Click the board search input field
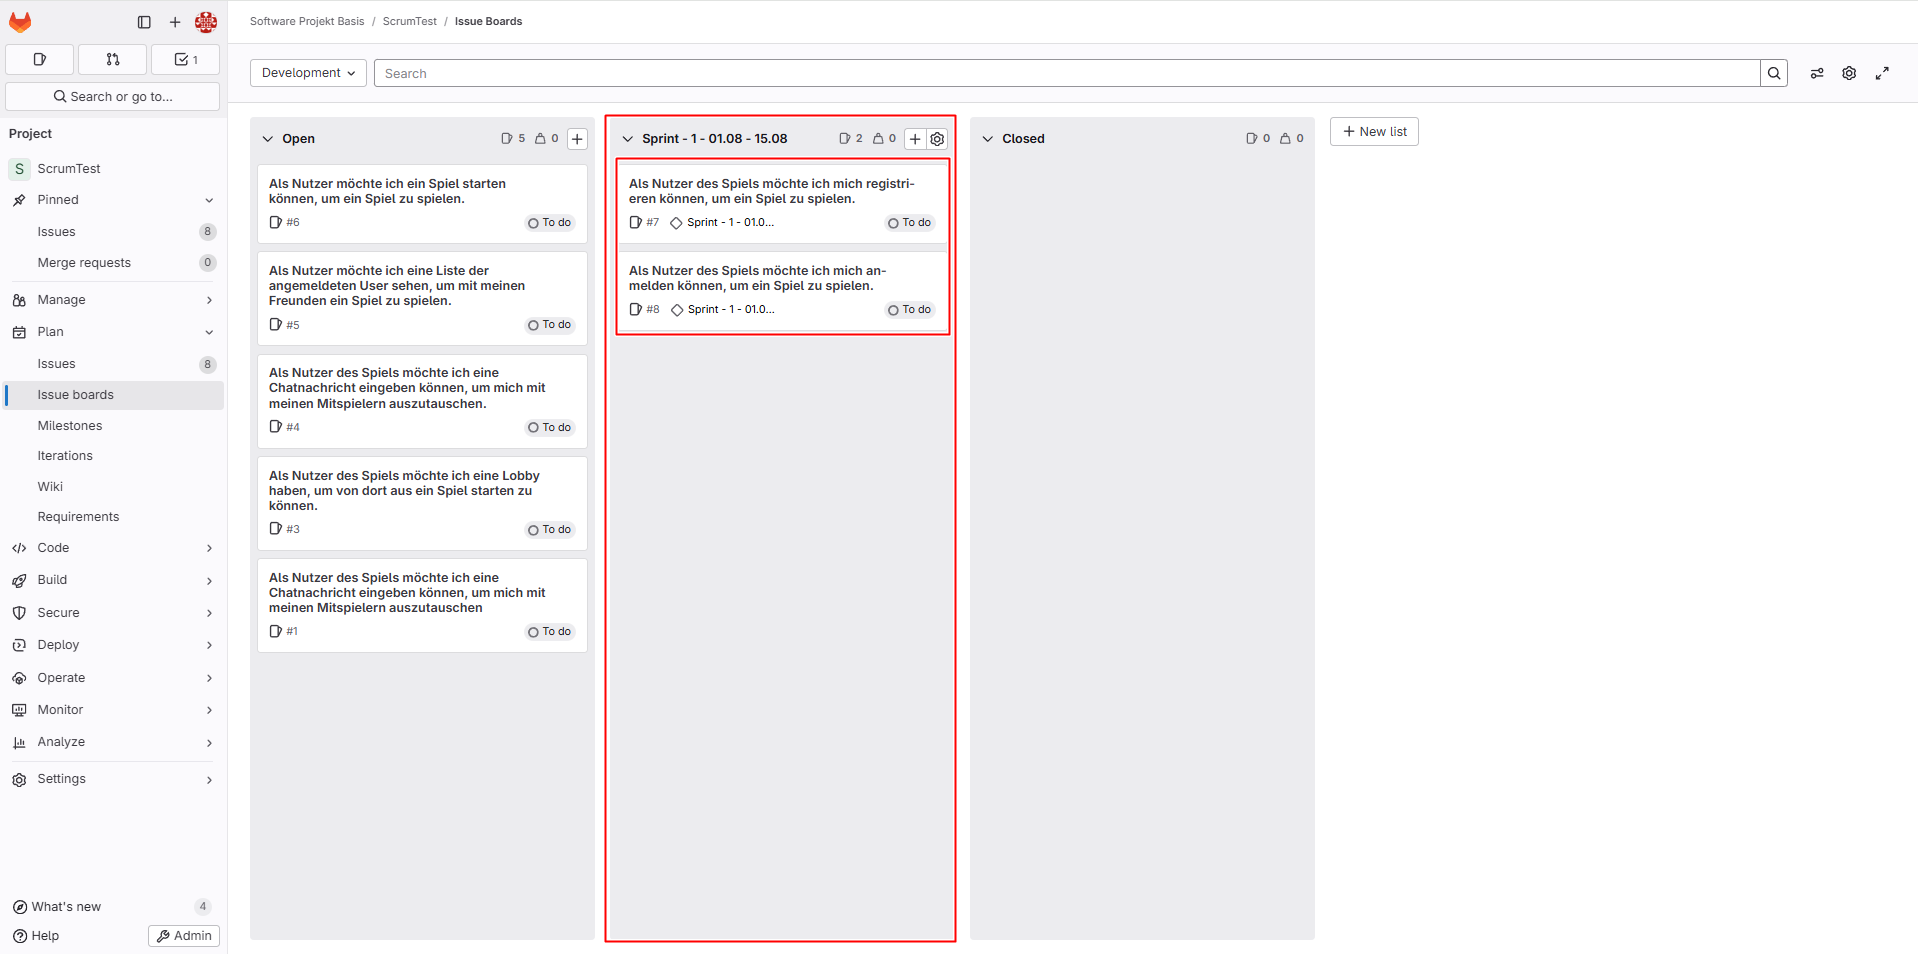The image size is (1918, 954). pos(1066,73)
